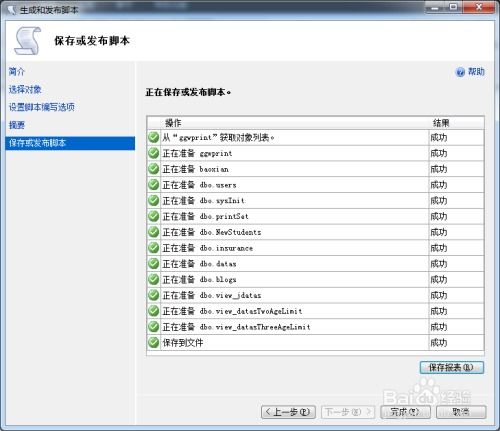Viewport: 500px width, 431px height.
Task: Click the help icon beside 帮助
Action: click(x=460, y=72)
